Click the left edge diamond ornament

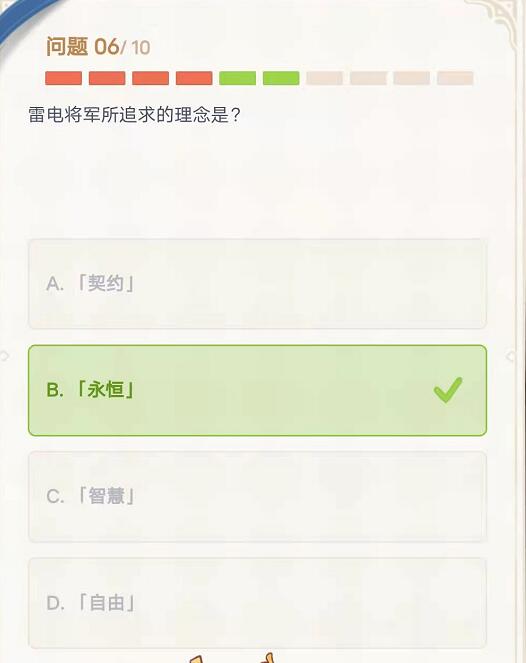(x=4, y=356)
